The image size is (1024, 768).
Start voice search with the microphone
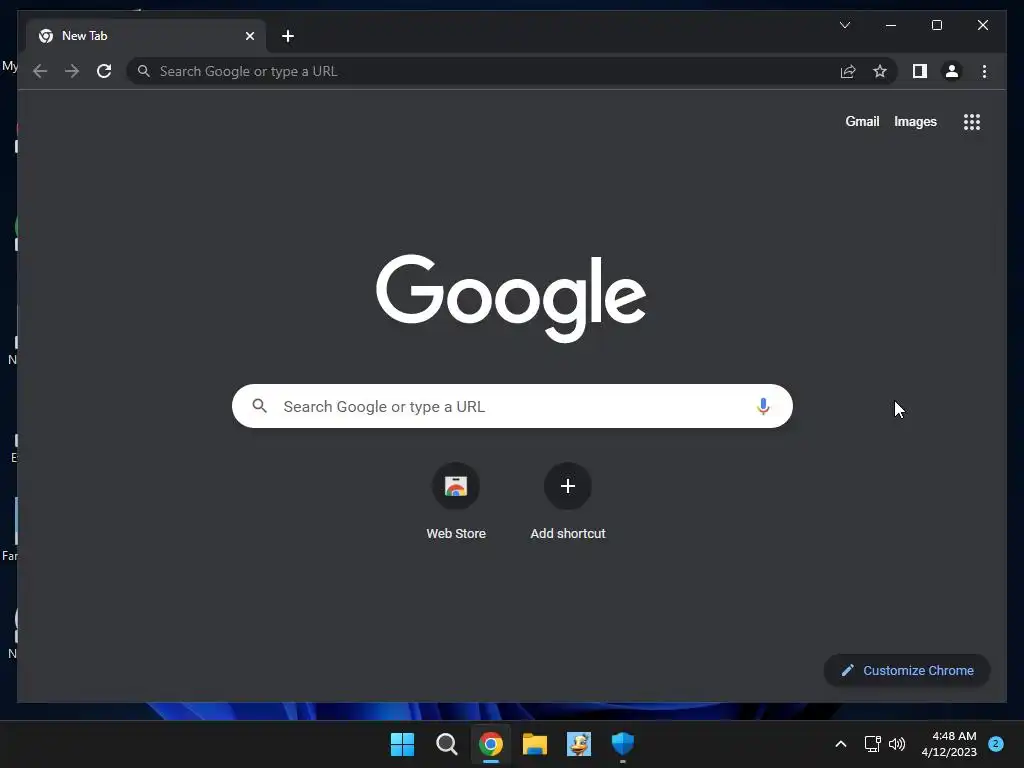click(x=763, y=406)
